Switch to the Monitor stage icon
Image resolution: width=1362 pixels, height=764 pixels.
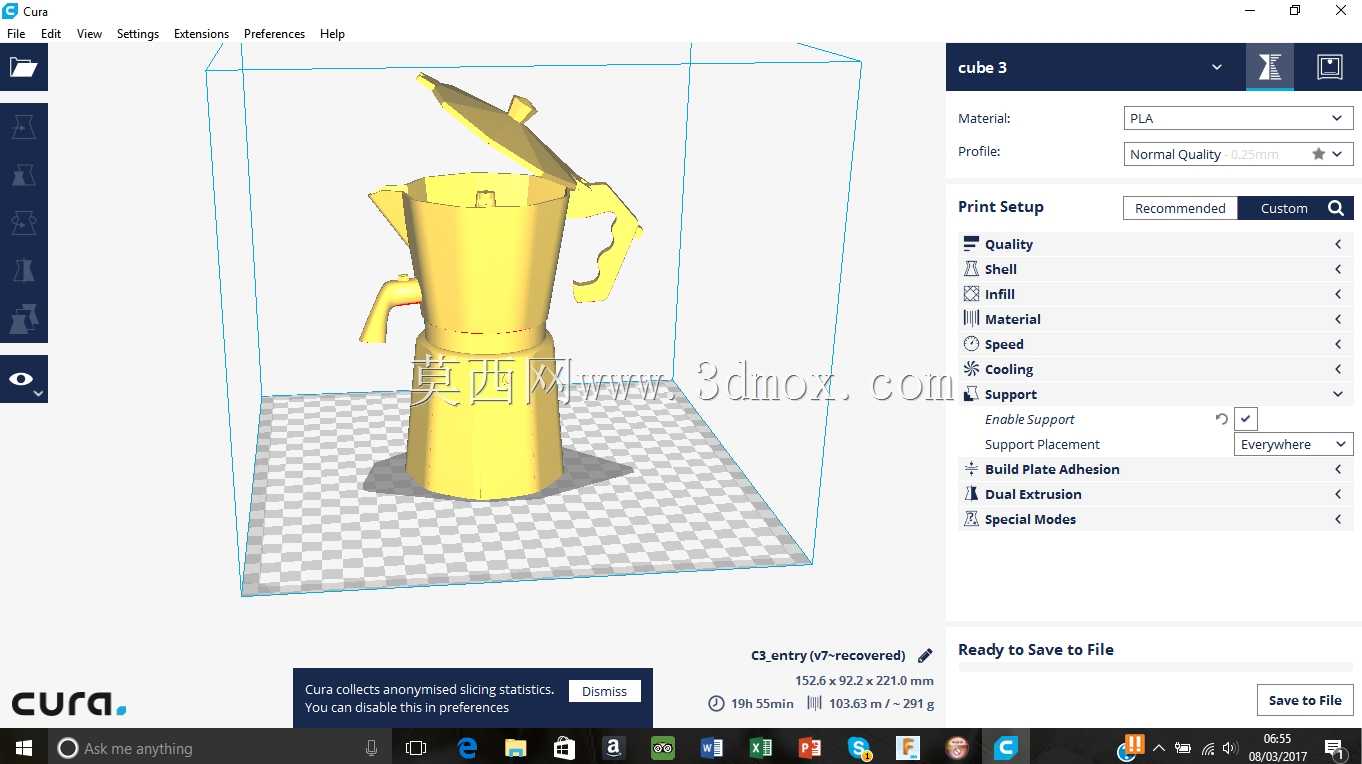click(x=1329, y=67)
